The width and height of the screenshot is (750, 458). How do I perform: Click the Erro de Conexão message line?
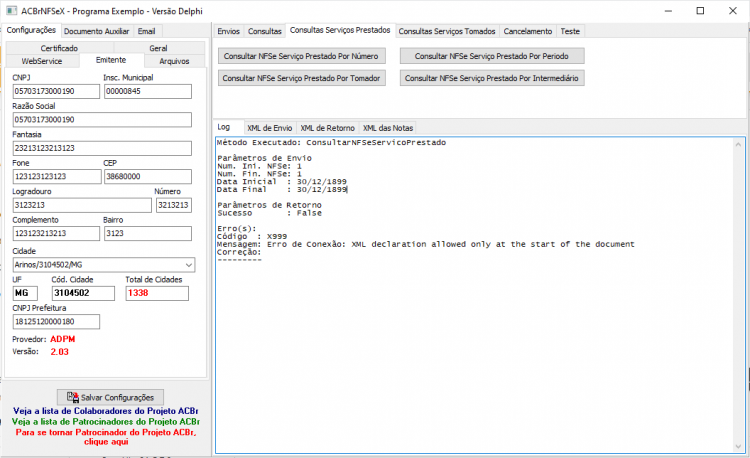426,244
